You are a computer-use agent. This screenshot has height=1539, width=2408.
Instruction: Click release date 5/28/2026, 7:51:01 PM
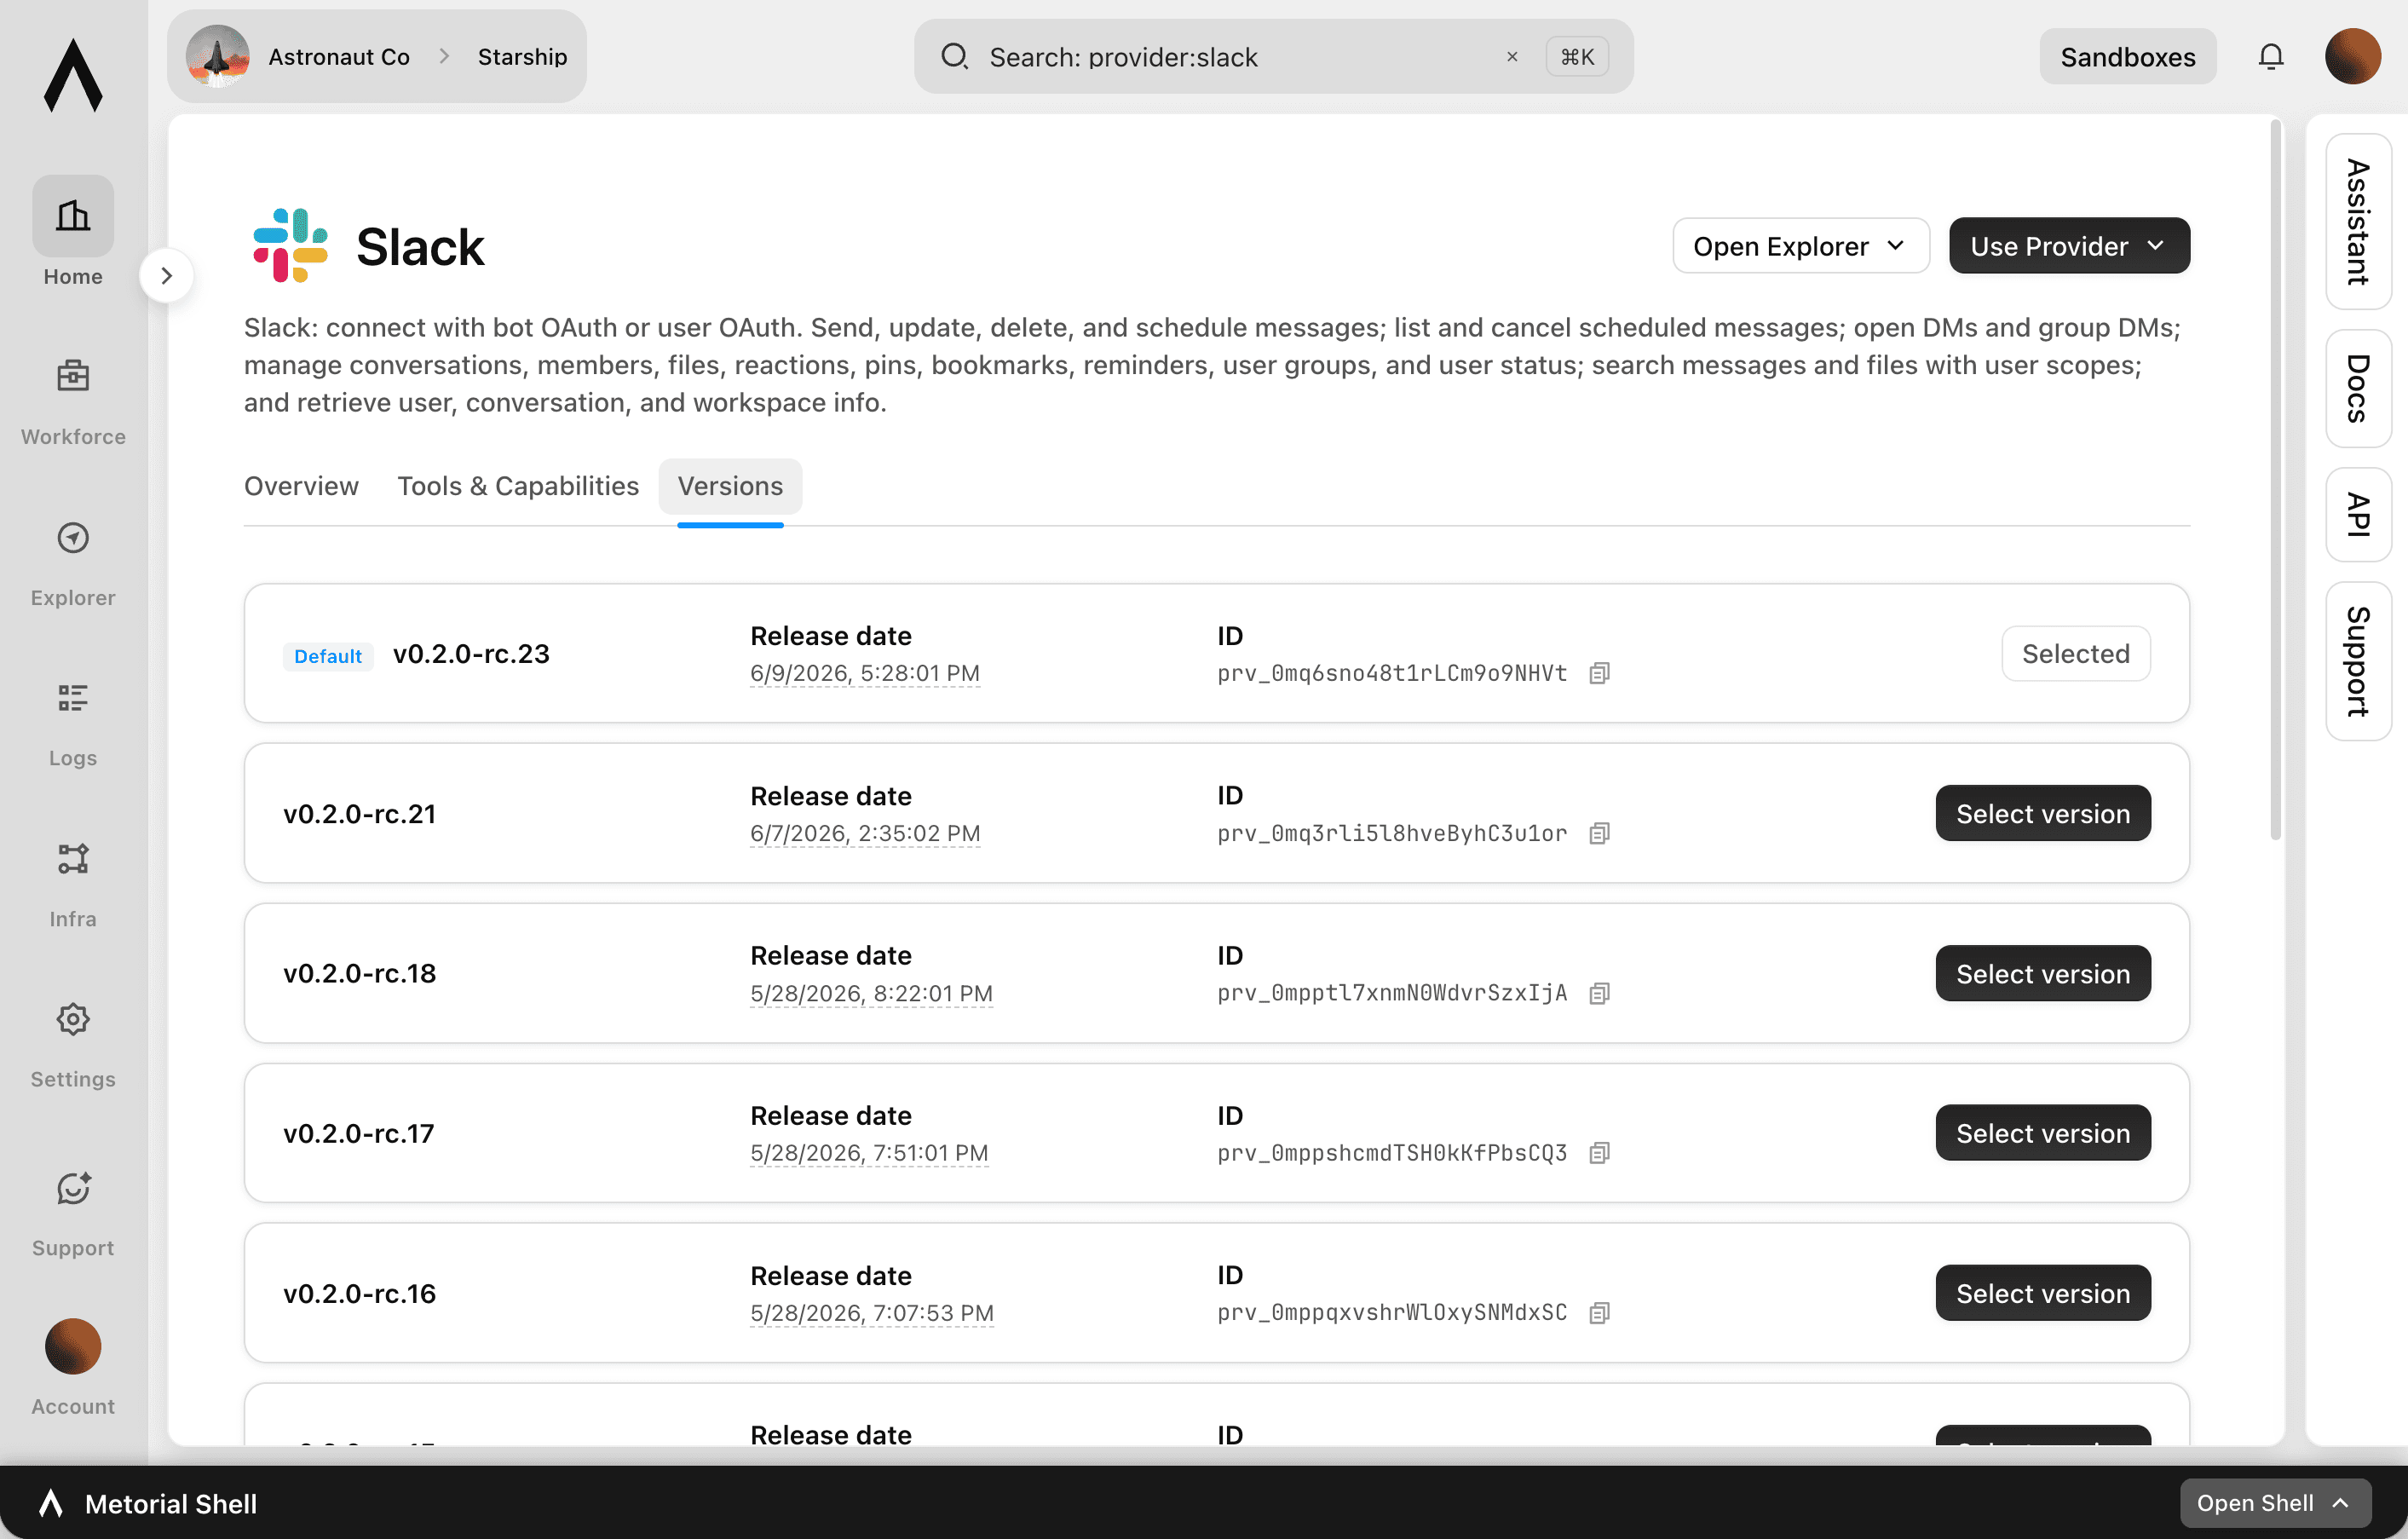tap(869, 1153)
